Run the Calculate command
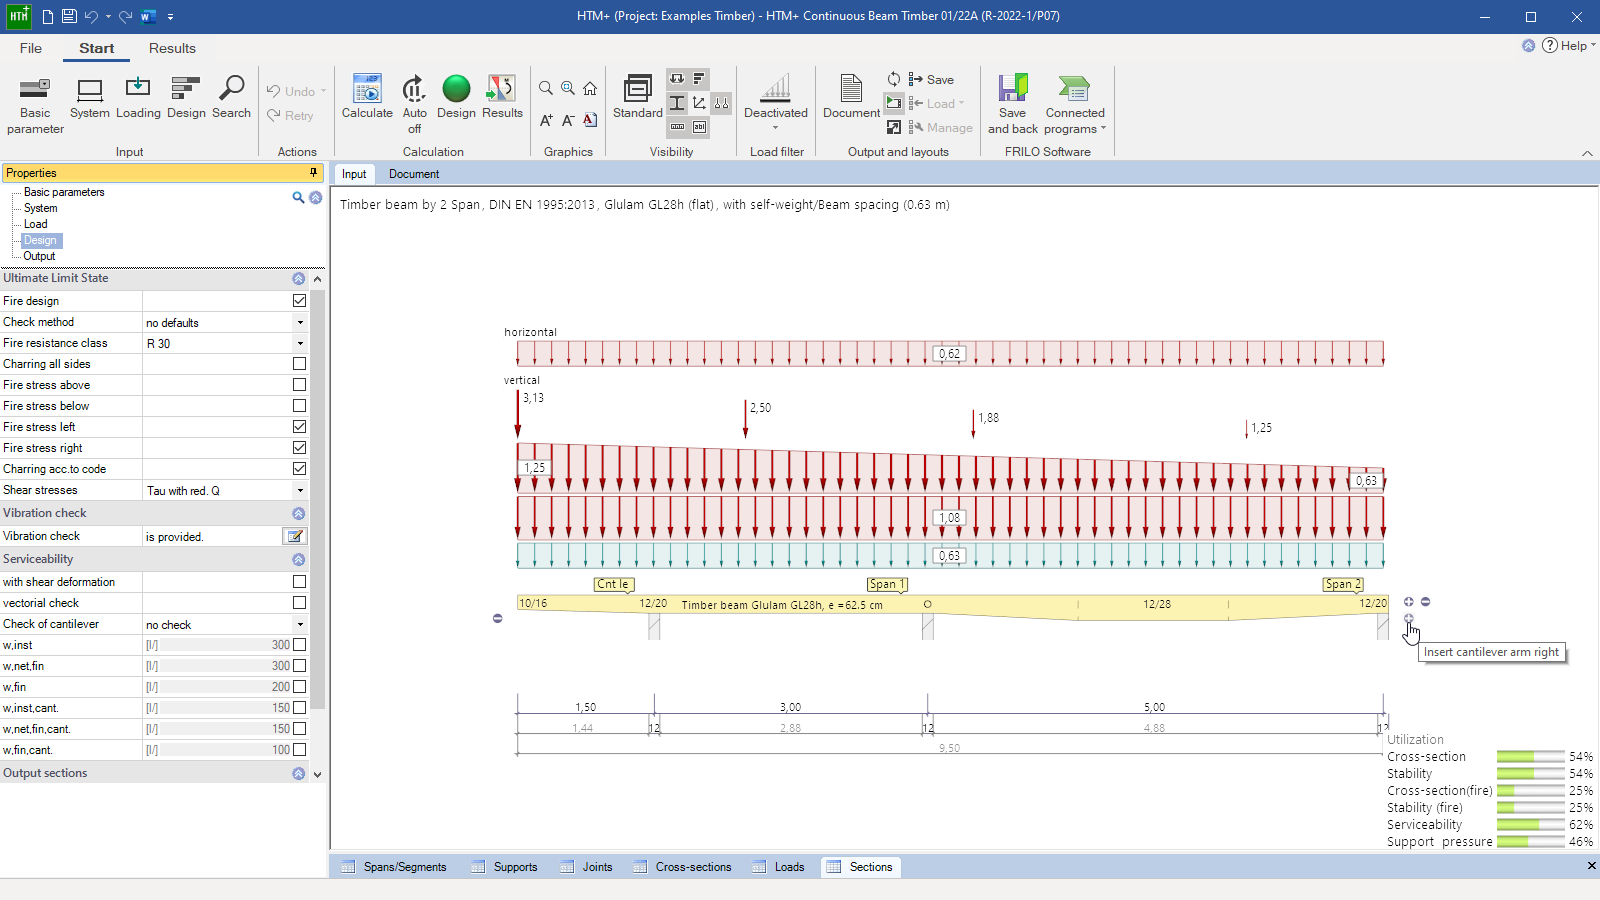 click(367, 98)
